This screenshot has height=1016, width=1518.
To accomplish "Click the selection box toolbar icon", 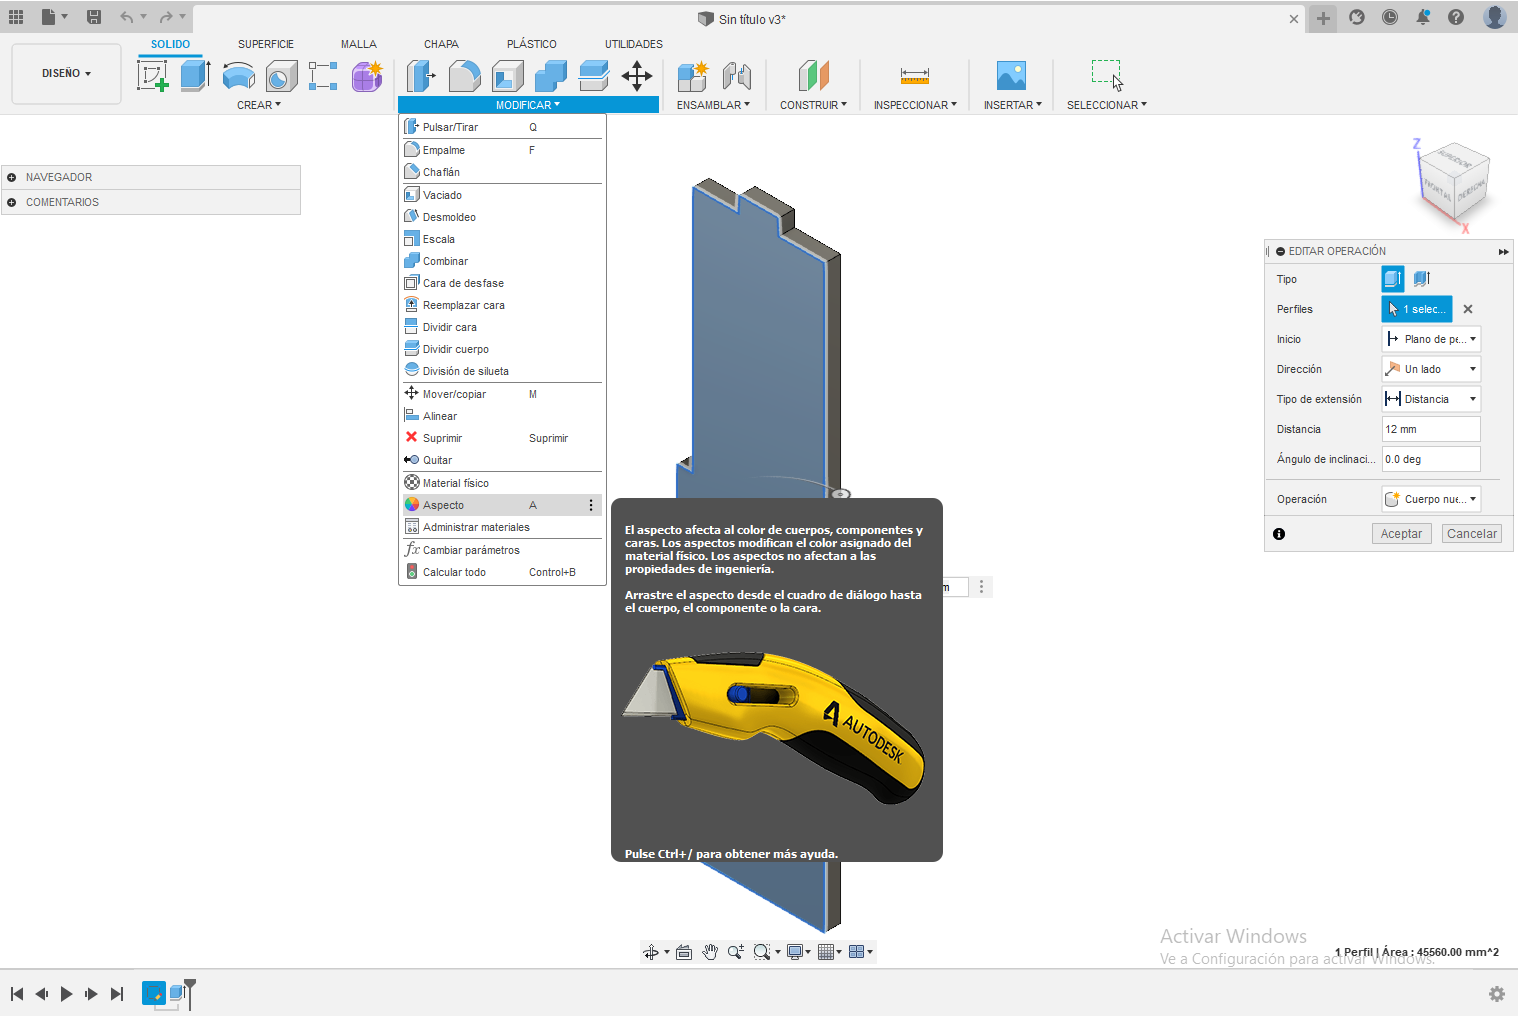I will coord(1107,76).
